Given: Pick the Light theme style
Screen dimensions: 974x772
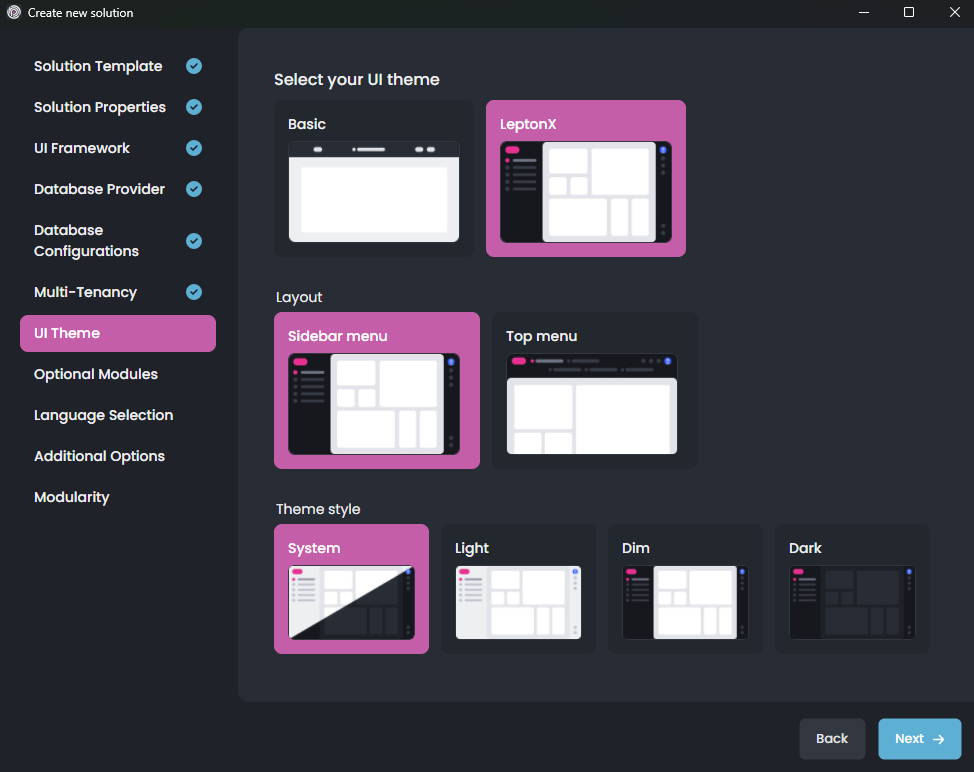Looking at the screenshot, I should pyautogui.click(x=518, y=588).
